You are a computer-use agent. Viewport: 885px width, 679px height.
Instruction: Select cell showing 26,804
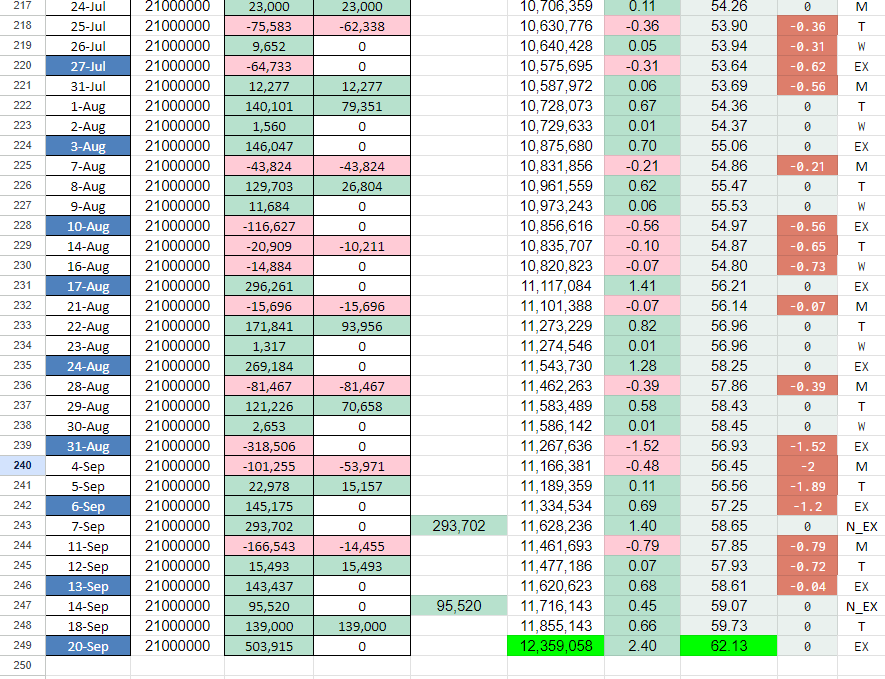pos(362,186)
